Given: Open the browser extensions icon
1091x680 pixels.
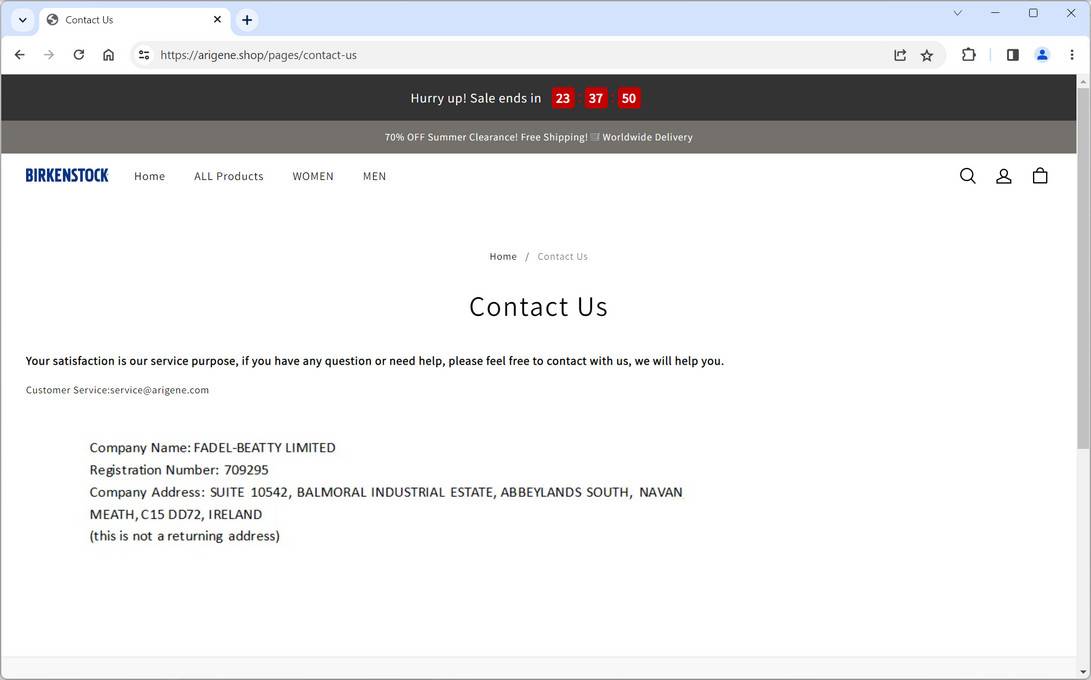Looking at the screenshot, I should click(x=968, y=55).
